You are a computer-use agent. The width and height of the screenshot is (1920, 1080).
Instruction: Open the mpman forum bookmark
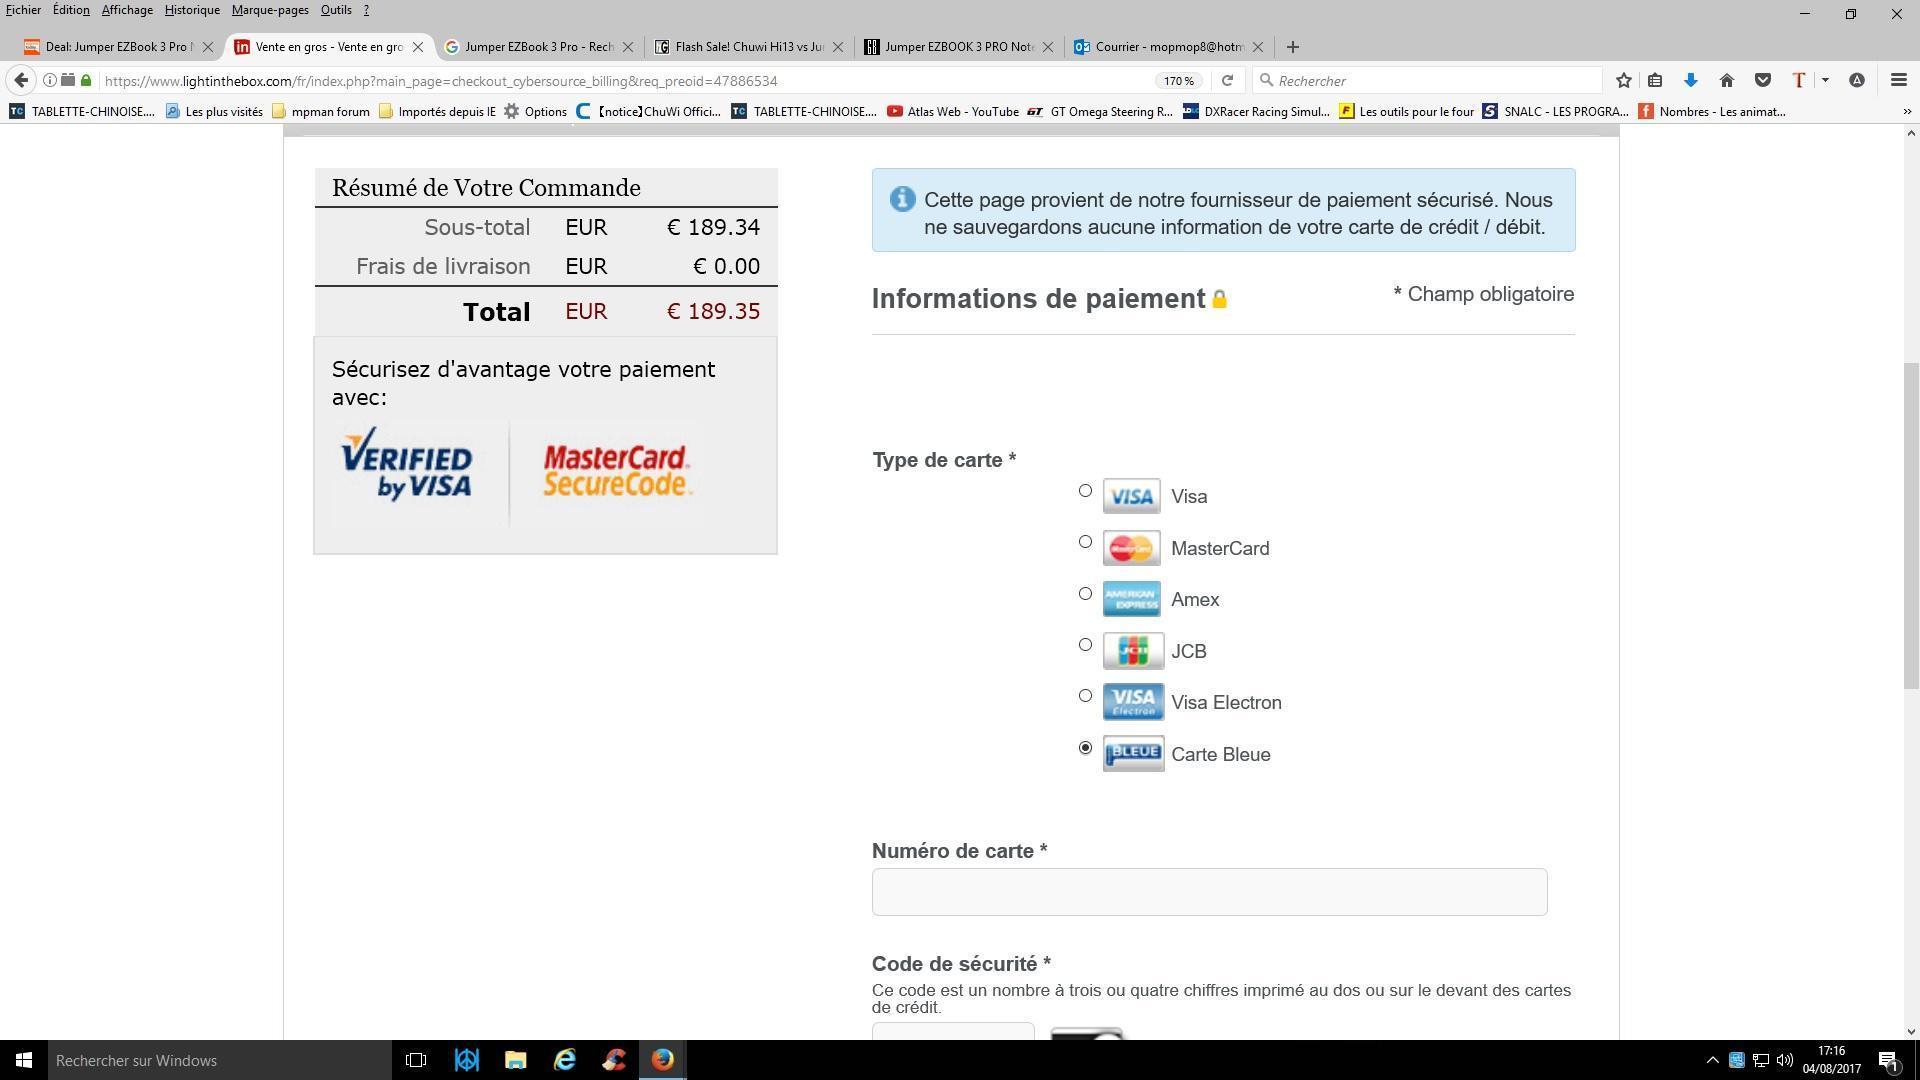click(330, 112)
